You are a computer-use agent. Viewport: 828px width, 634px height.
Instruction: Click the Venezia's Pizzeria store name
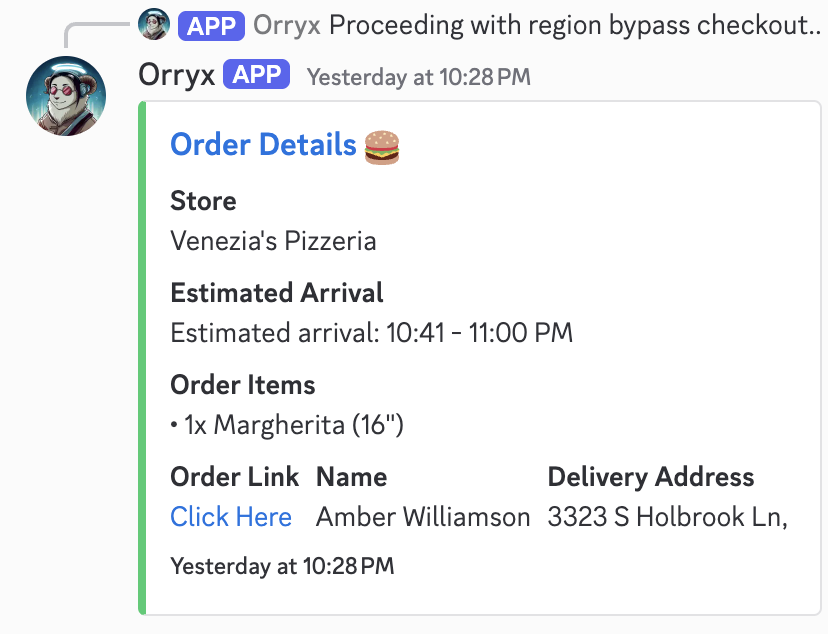click(273, 241)
